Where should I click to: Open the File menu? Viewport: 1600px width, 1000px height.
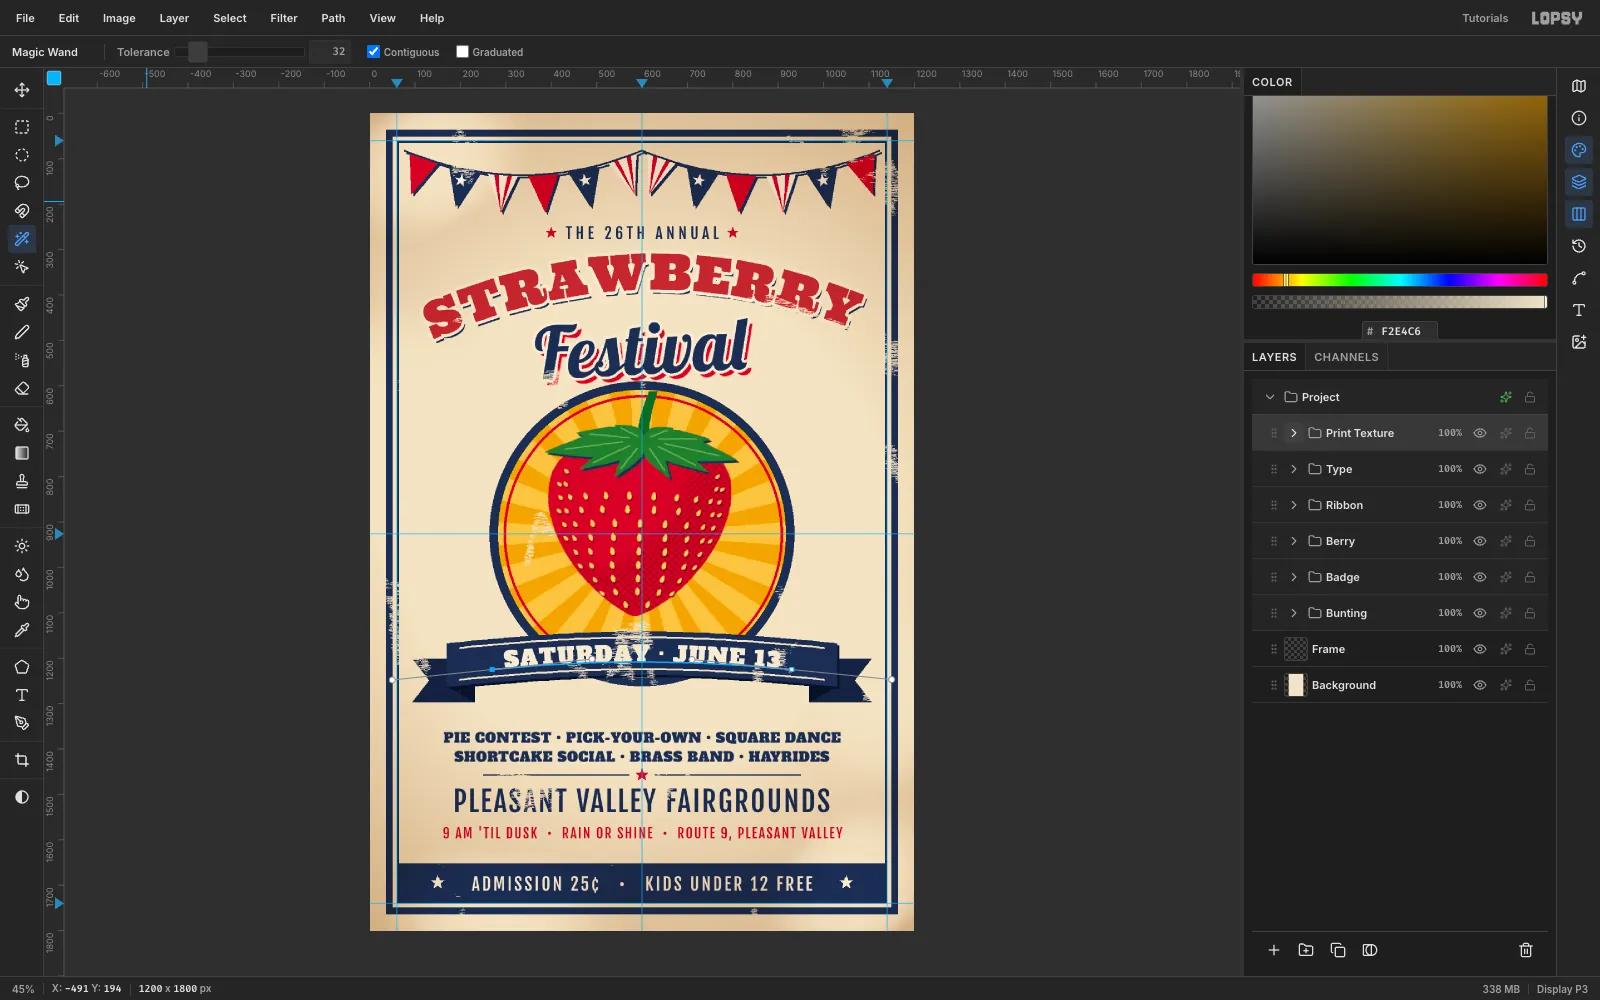(25, 18)
